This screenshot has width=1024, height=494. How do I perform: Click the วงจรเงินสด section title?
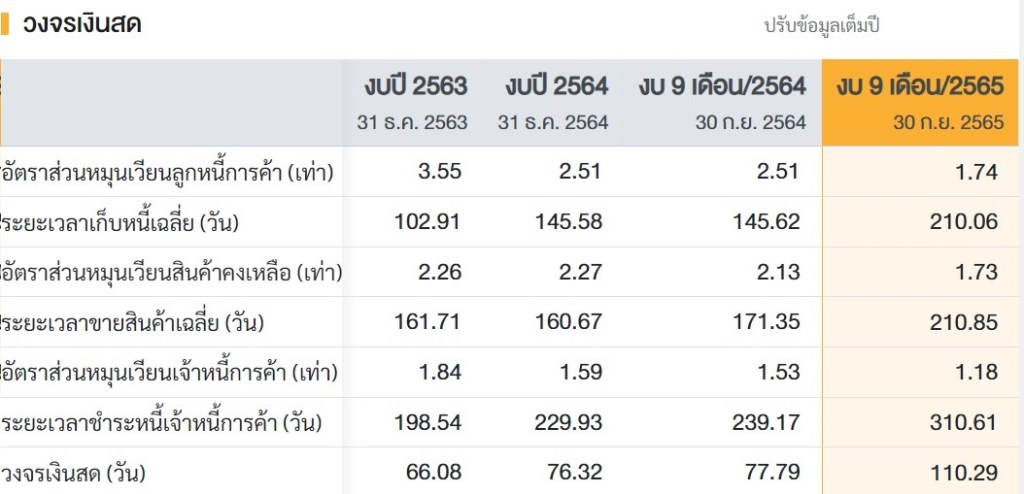[x=82, y=24]
